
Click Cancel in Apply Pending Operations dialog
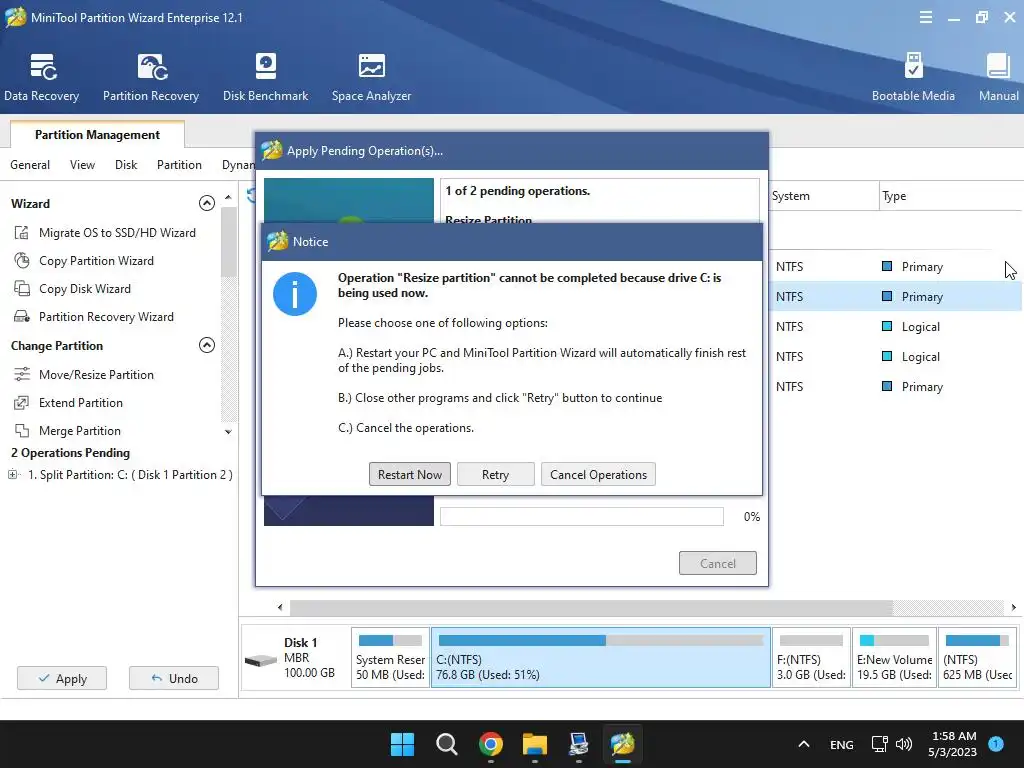(x=718, y=563)
